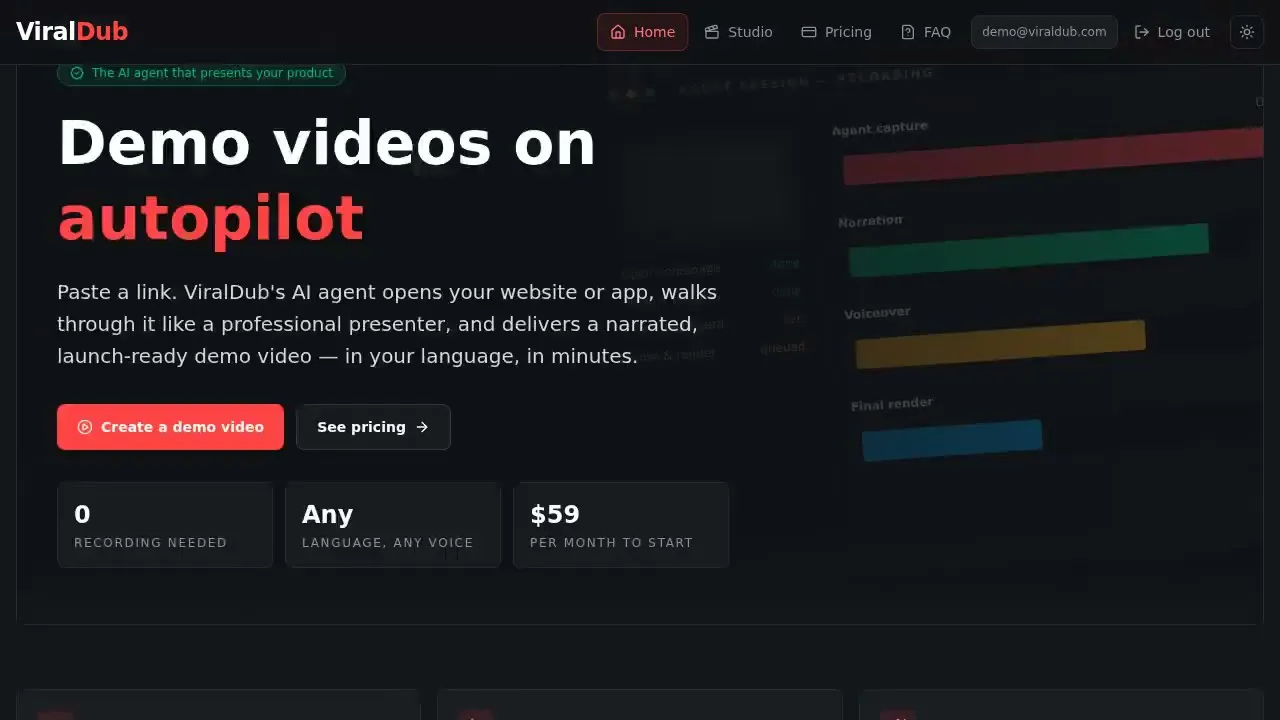This screenshot has height=720, width=1280.
Task: Click the 'Demo videos on' heading text
Action: [x=327, y=142]
